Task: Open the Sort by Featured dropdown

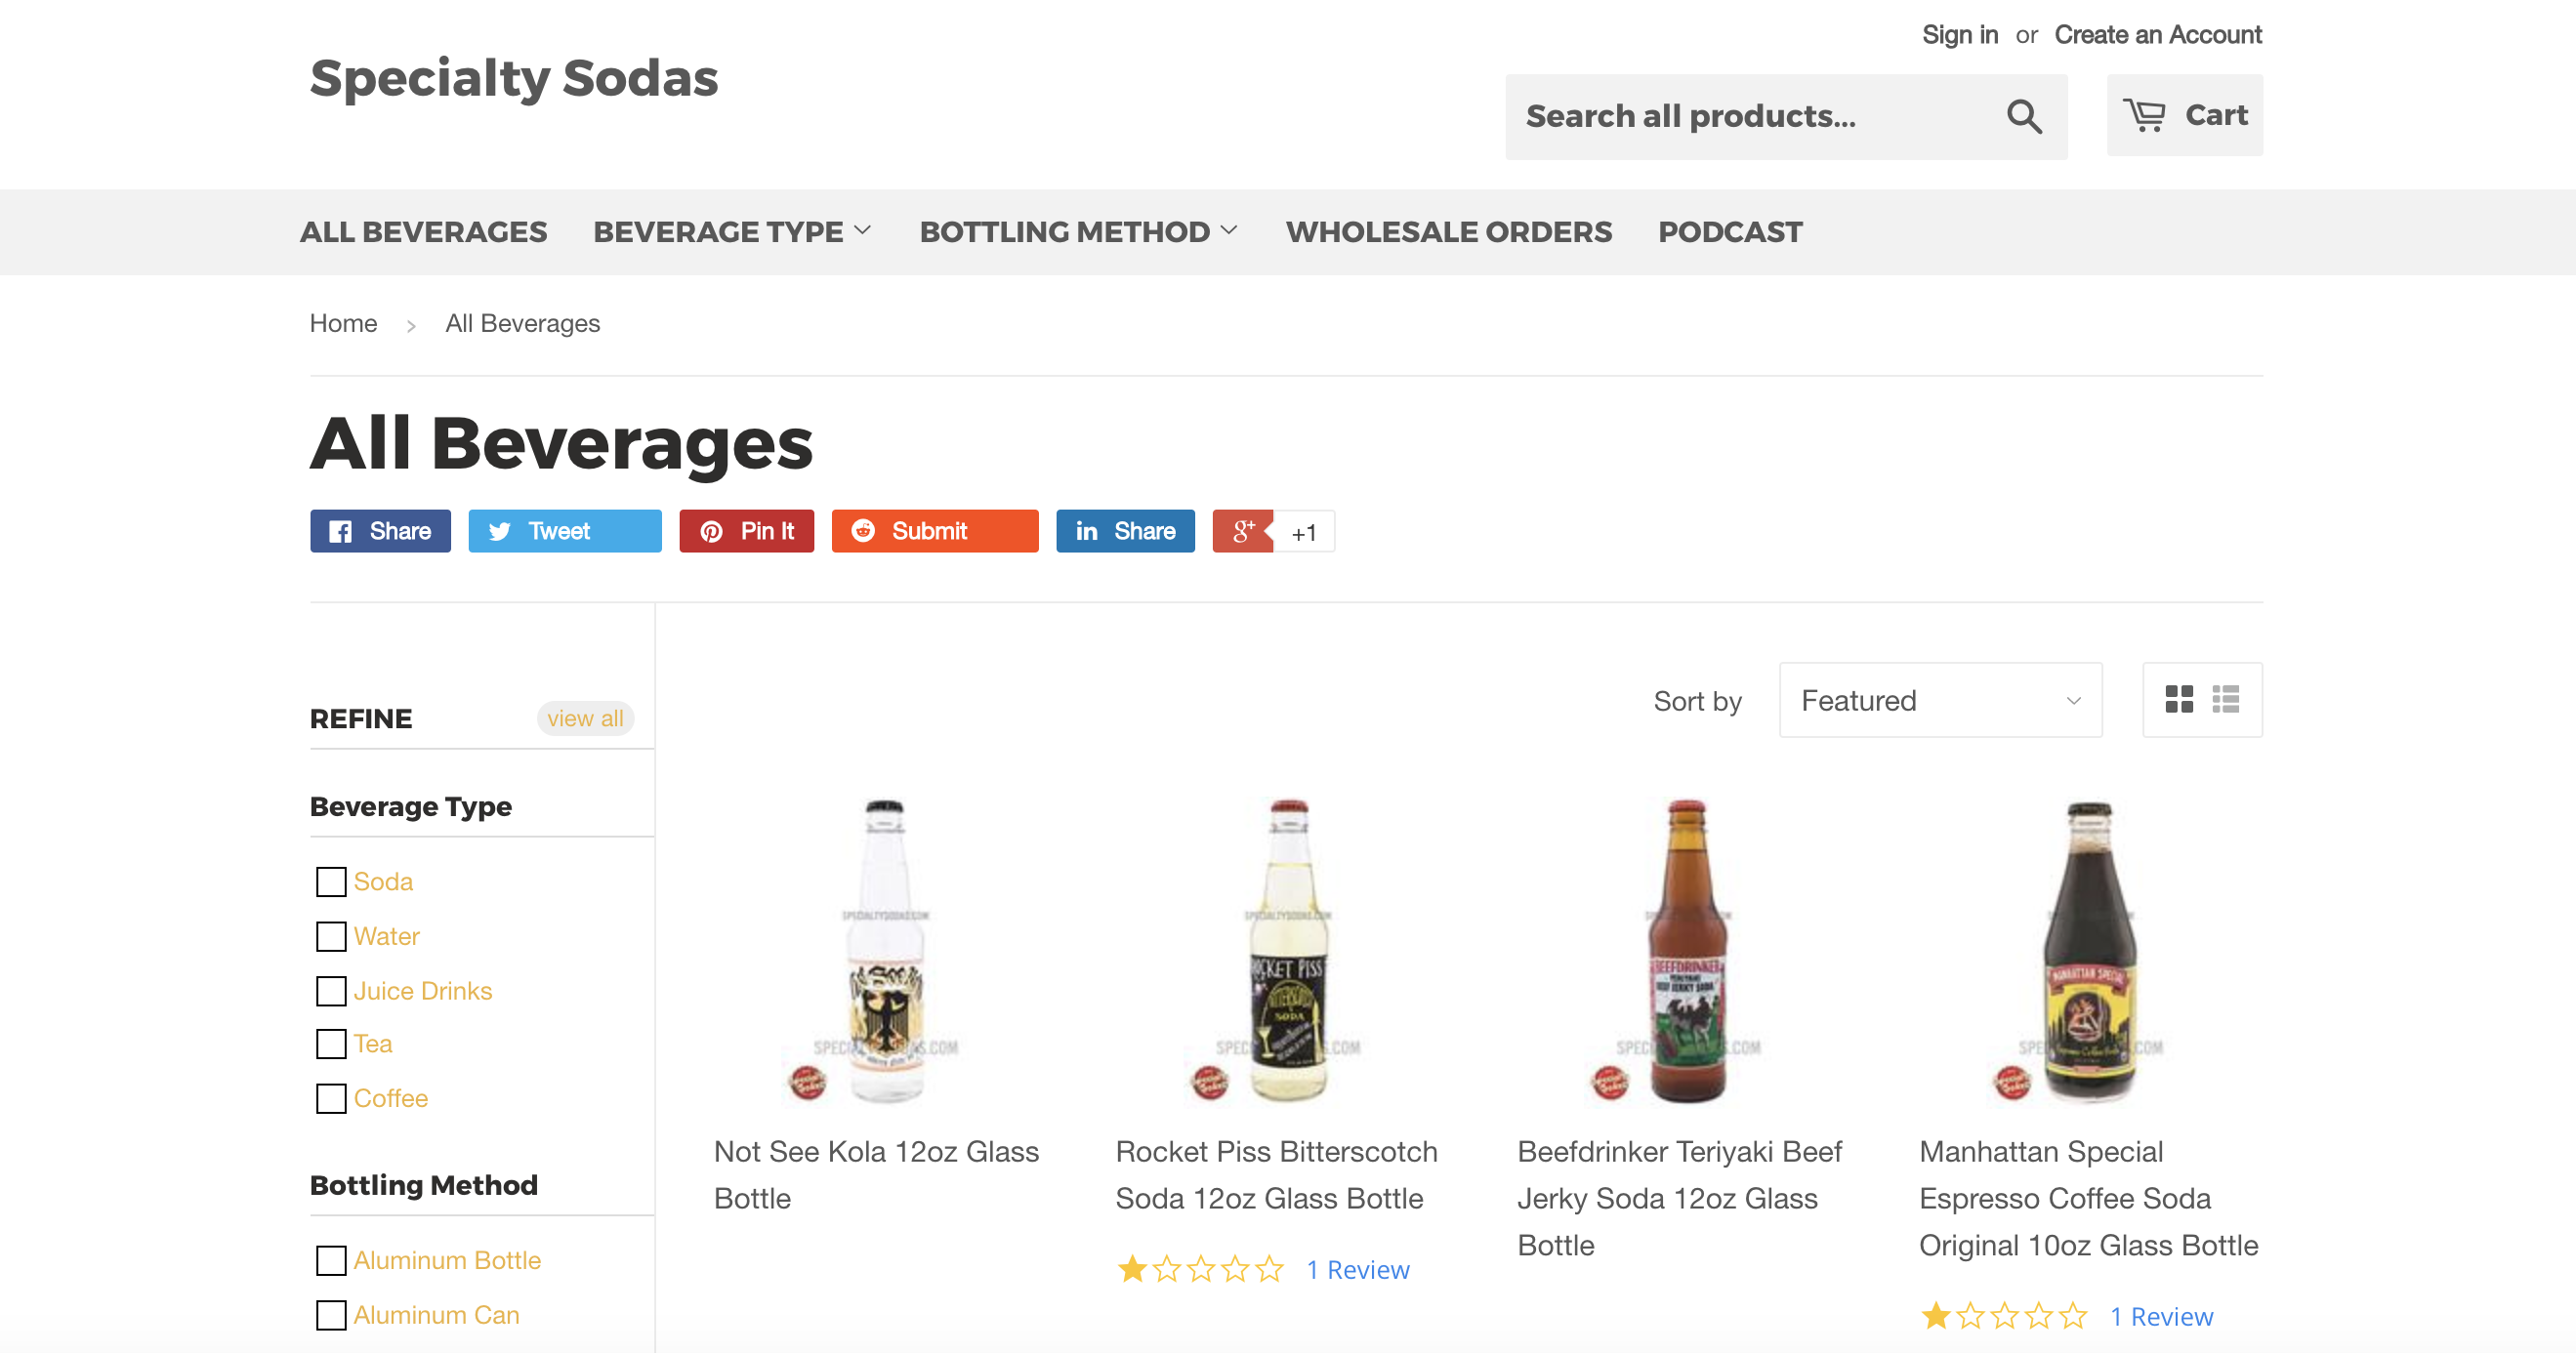Action: click(1940, 700)
